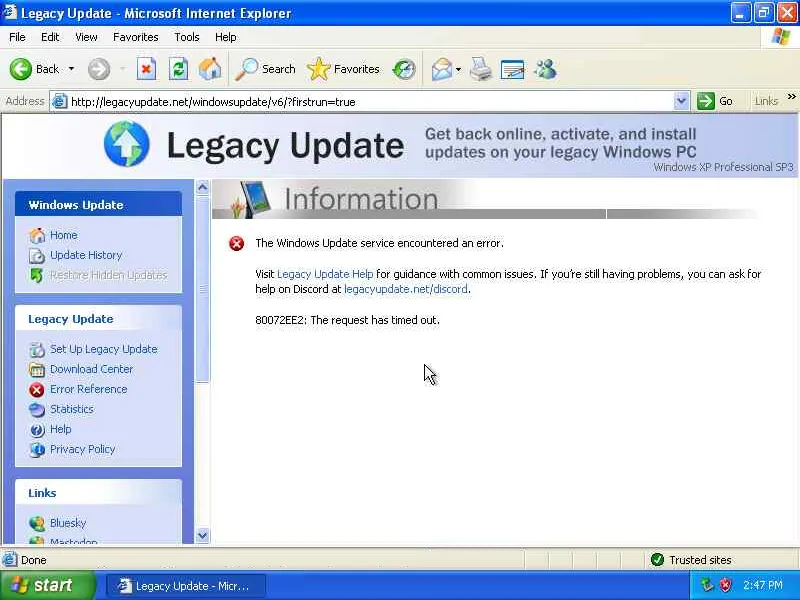Open the Messenger people icon

545,69
